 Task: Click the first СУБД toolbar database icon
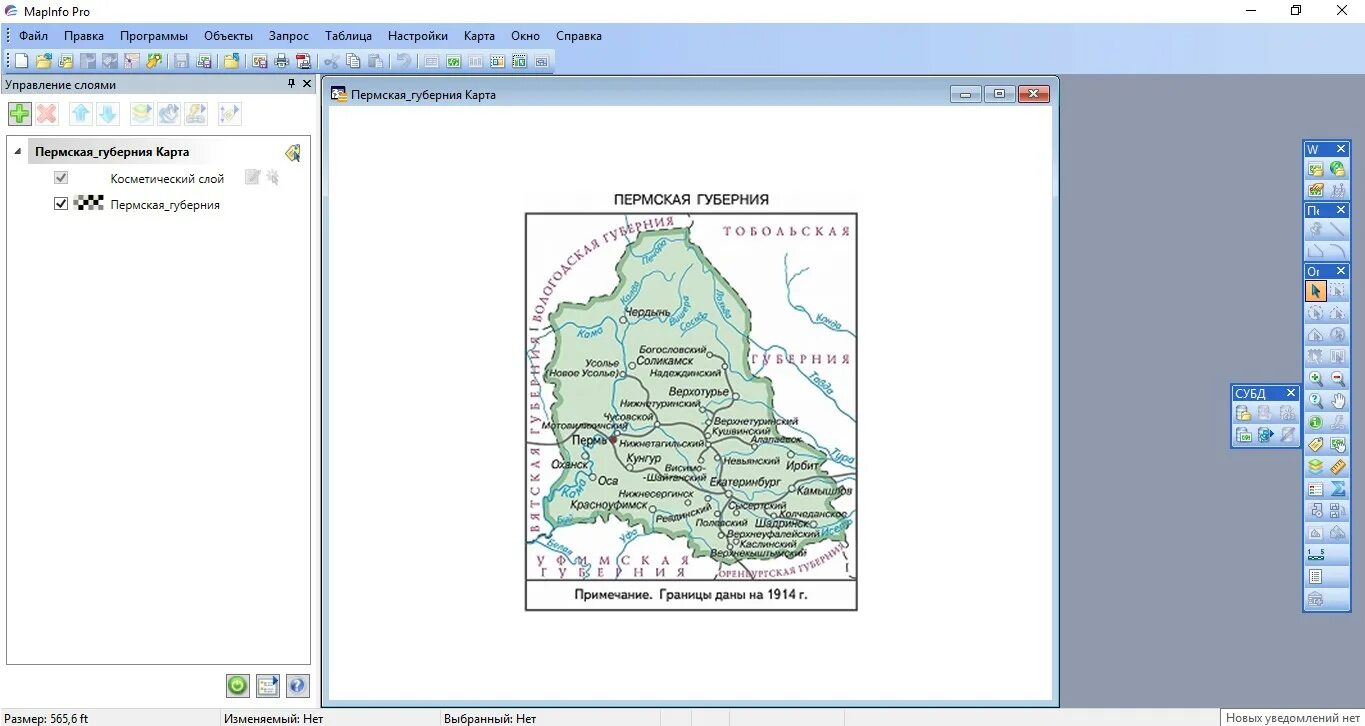pyautogui.click(x=1243, y=413)
